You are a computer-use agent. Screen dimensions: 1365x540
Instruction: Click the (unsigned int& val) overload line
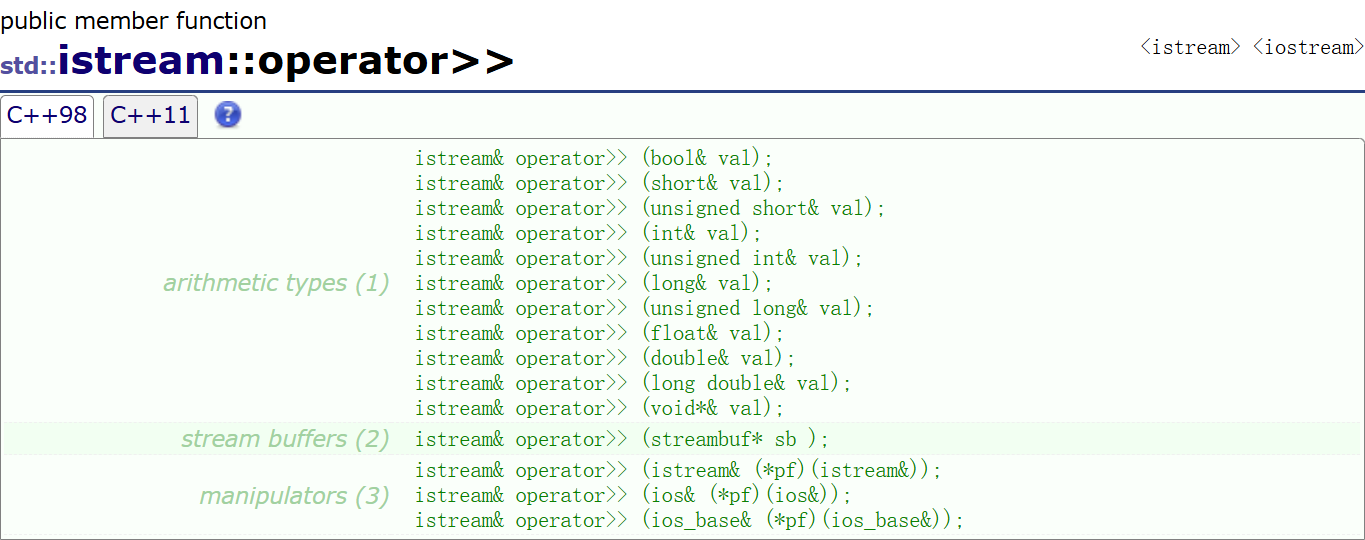click(639, 258)
